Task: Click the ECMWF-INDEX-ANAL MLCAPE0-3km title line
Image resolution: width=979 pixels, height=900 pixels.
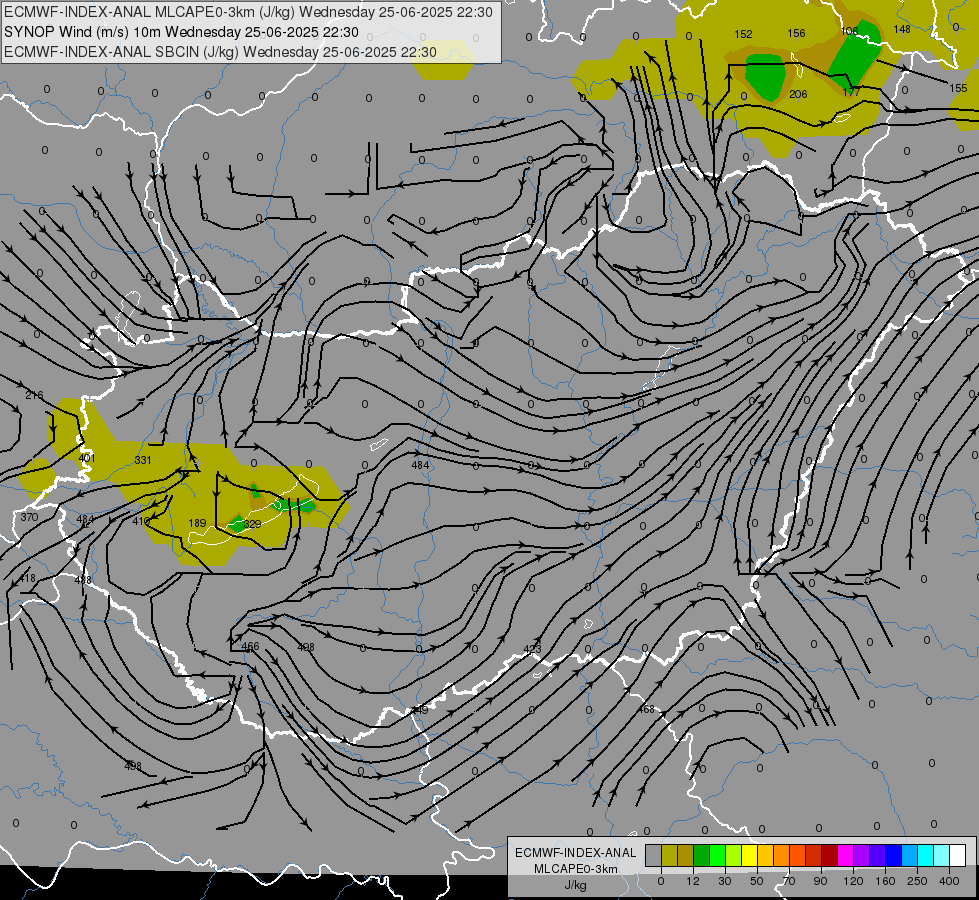Action: tap(248, 12)
